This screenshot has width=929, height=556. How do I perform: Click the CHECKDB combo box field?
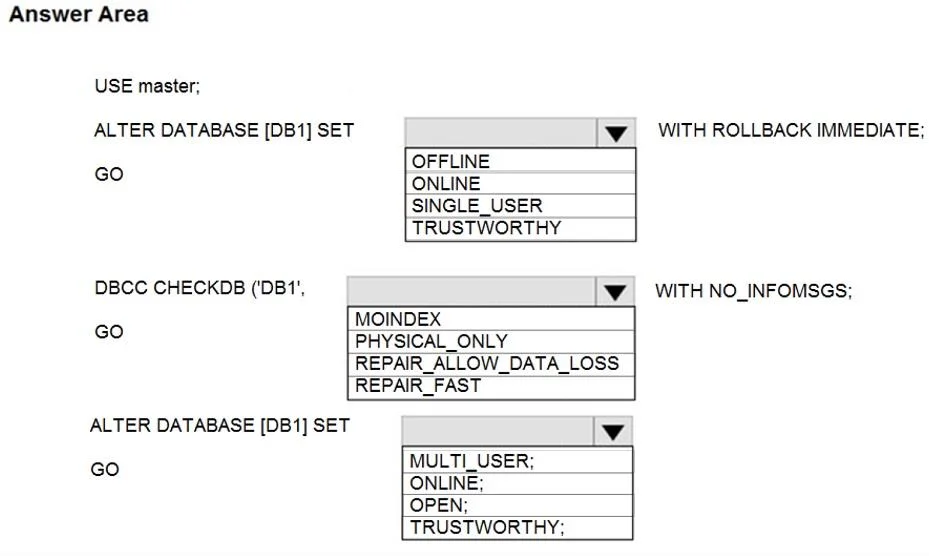pyautogui.click(x=471, y=291)
